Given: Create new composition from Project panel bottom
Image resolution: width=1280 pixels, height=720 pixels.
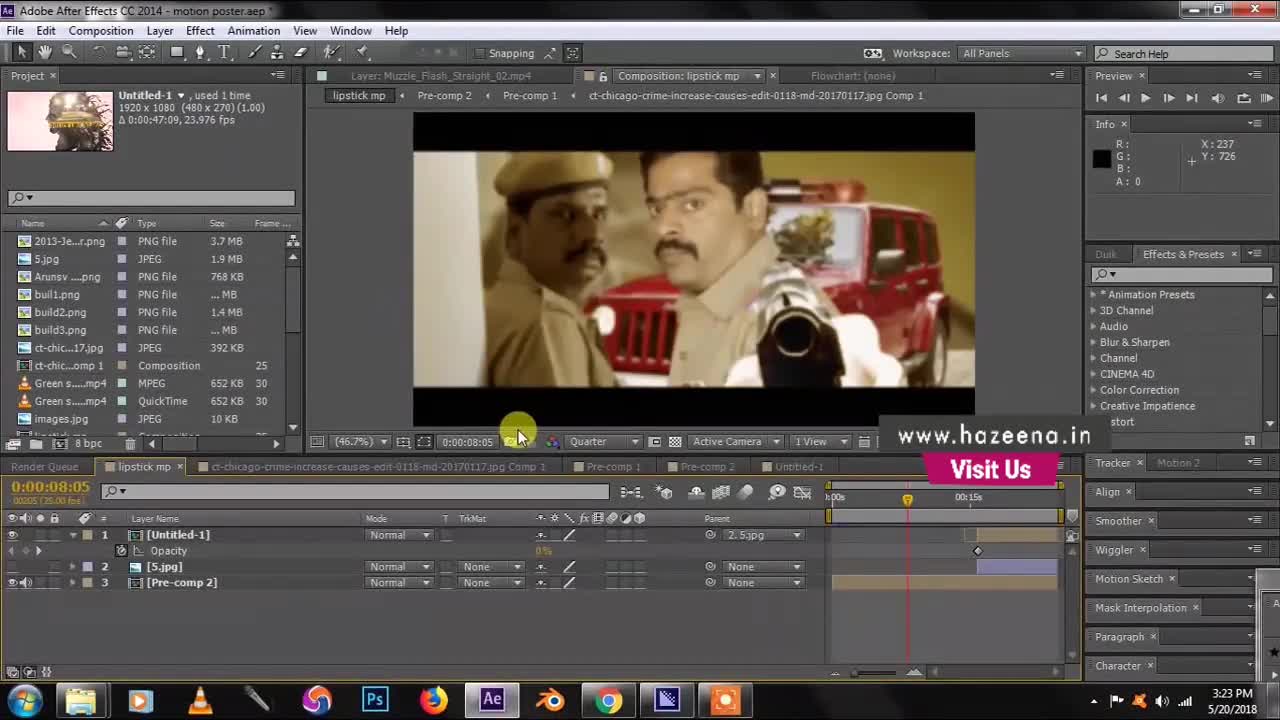Looking at the screenshot, I should coord(60,443).
